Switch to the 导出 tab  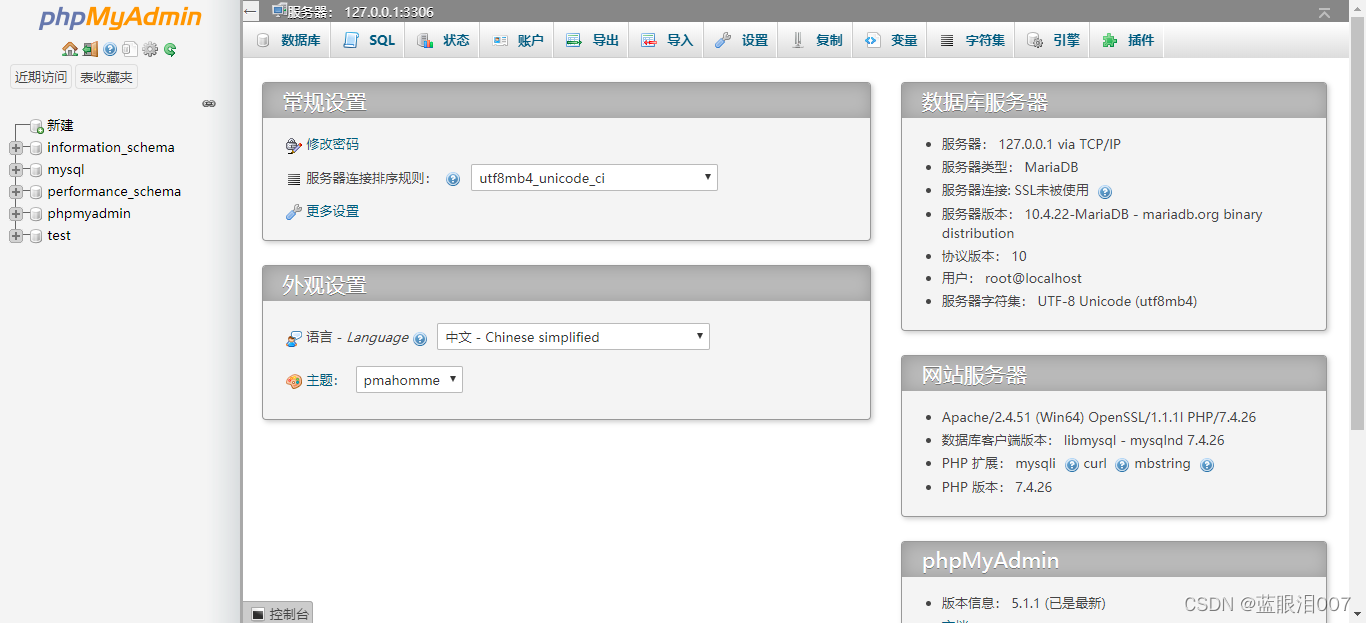pyautogui.click(x=592, y=40)
